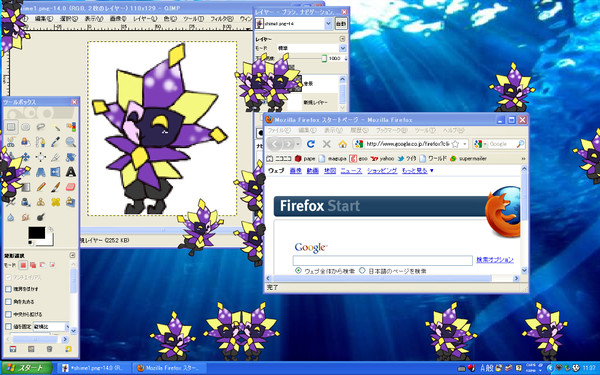Screen dimensions: 600x375
Task: Reset tool options to defaults
Action: point(68,349)
